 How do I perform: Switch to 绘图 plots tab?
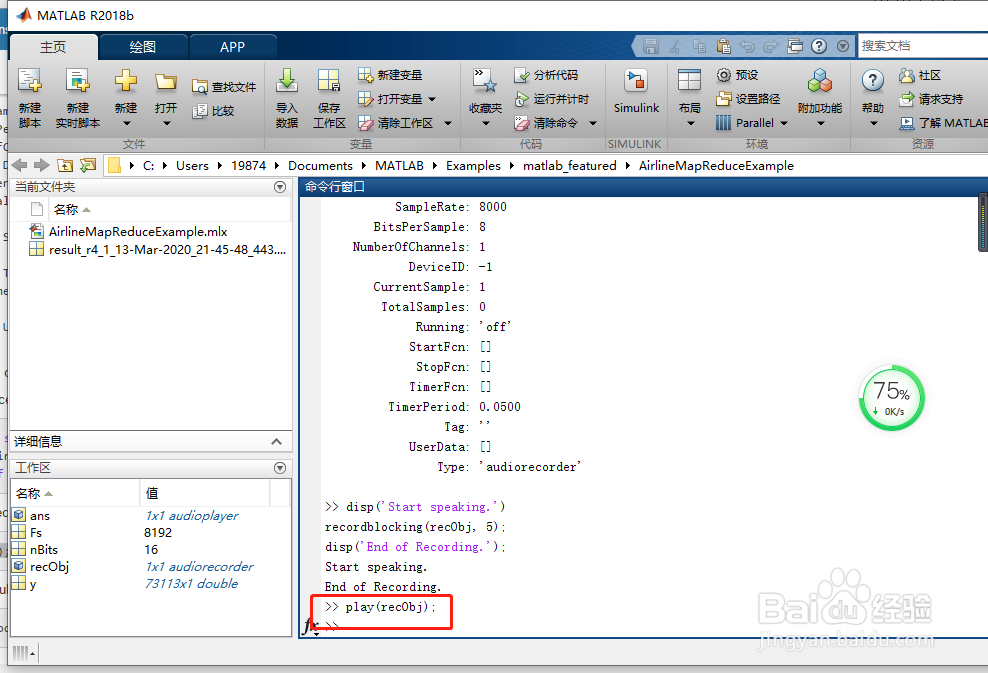143,47
